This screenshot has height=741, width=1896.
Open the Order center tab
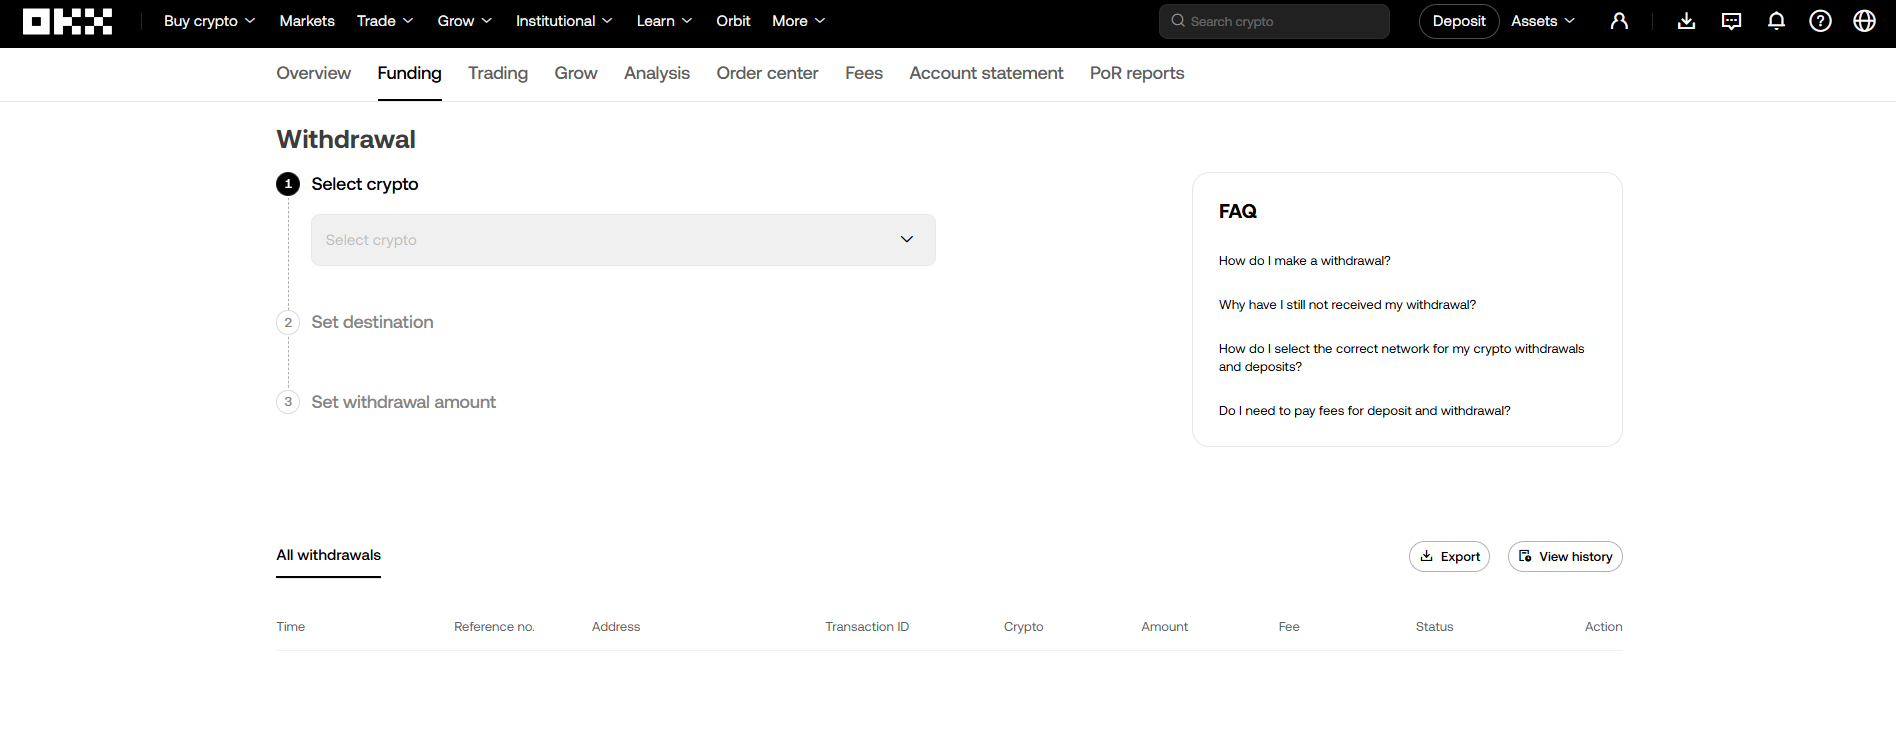click(x=767, y=73)
